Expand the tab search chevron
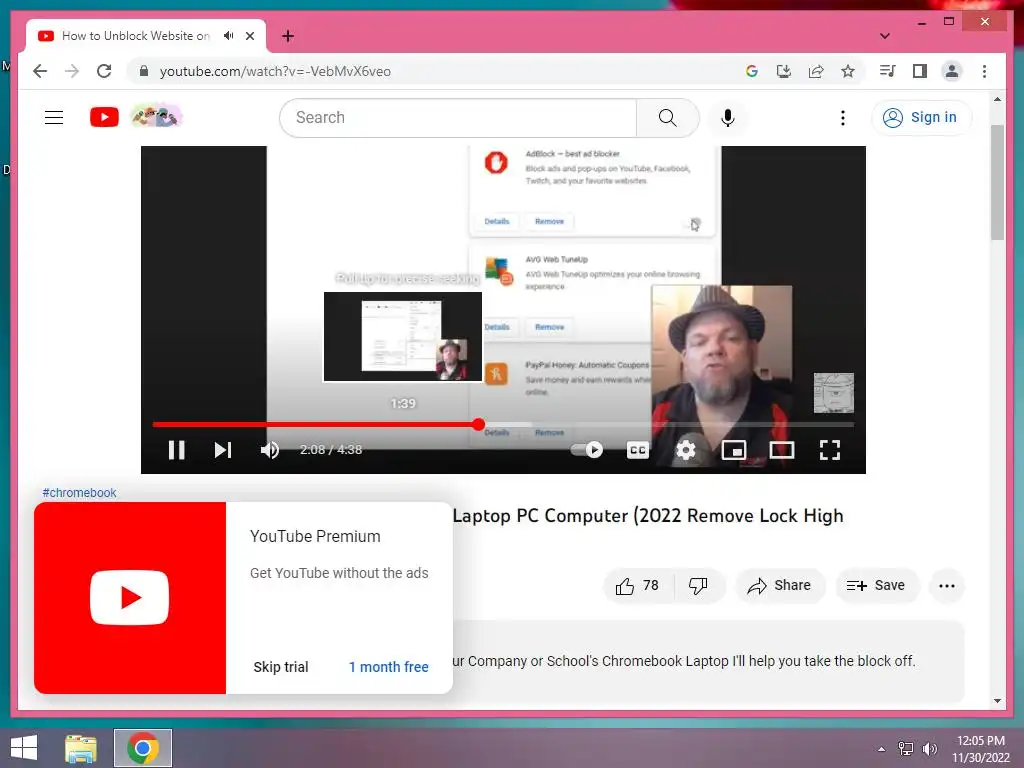This screenshot has height=768, width=1024. [x=885, y=36]
